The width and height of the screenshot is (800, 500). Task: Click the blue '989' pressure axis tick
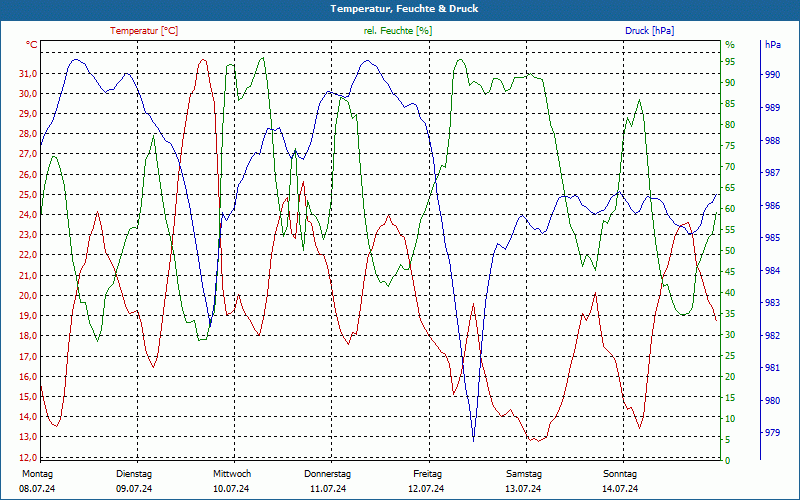pos(773,107)
